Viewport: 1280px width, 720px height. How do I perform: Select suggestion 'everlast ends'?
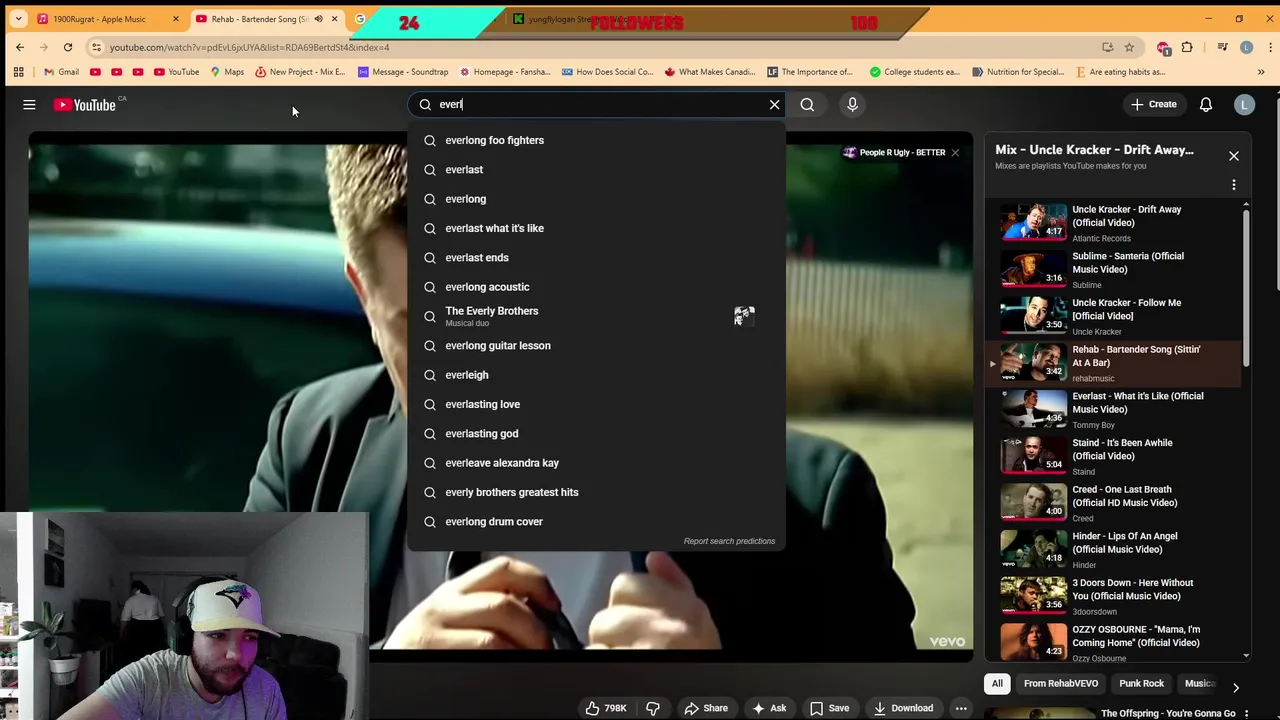pyautogui.click(x=596, y=257)
